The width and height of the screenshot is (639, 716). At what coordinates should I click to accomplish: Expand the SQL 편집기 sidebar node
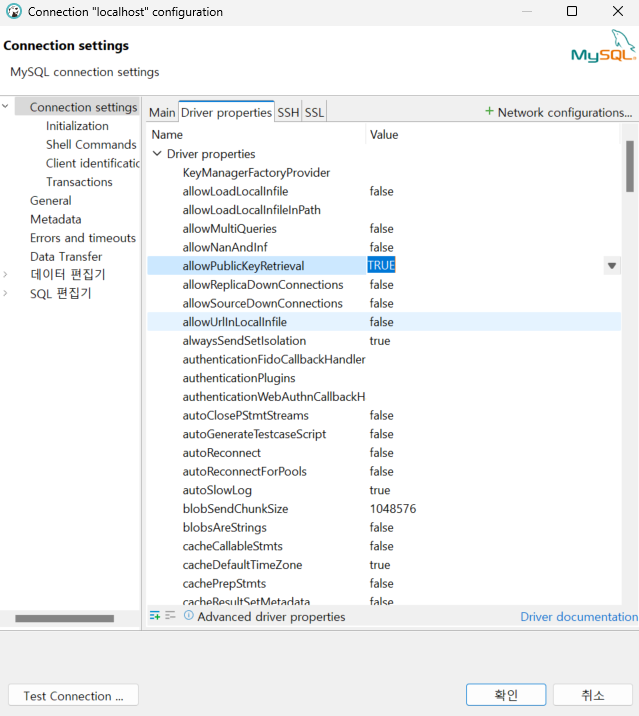5,293
